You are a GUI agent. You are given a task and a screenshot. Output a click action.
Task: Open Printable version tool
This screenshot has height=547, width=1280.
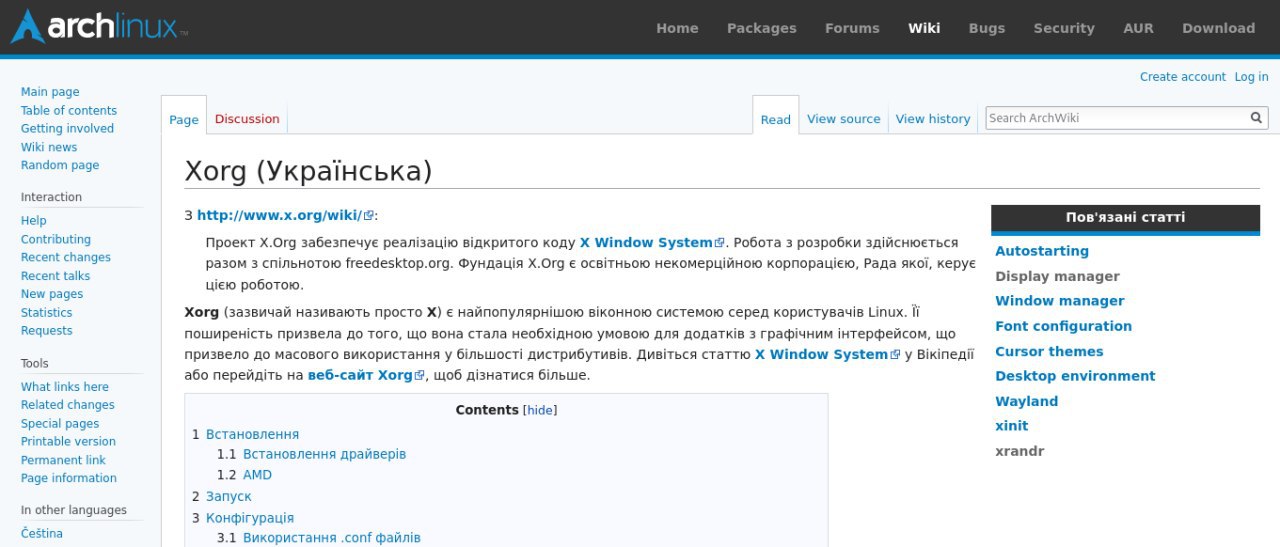pyautogui.click(x=68, y=442)
